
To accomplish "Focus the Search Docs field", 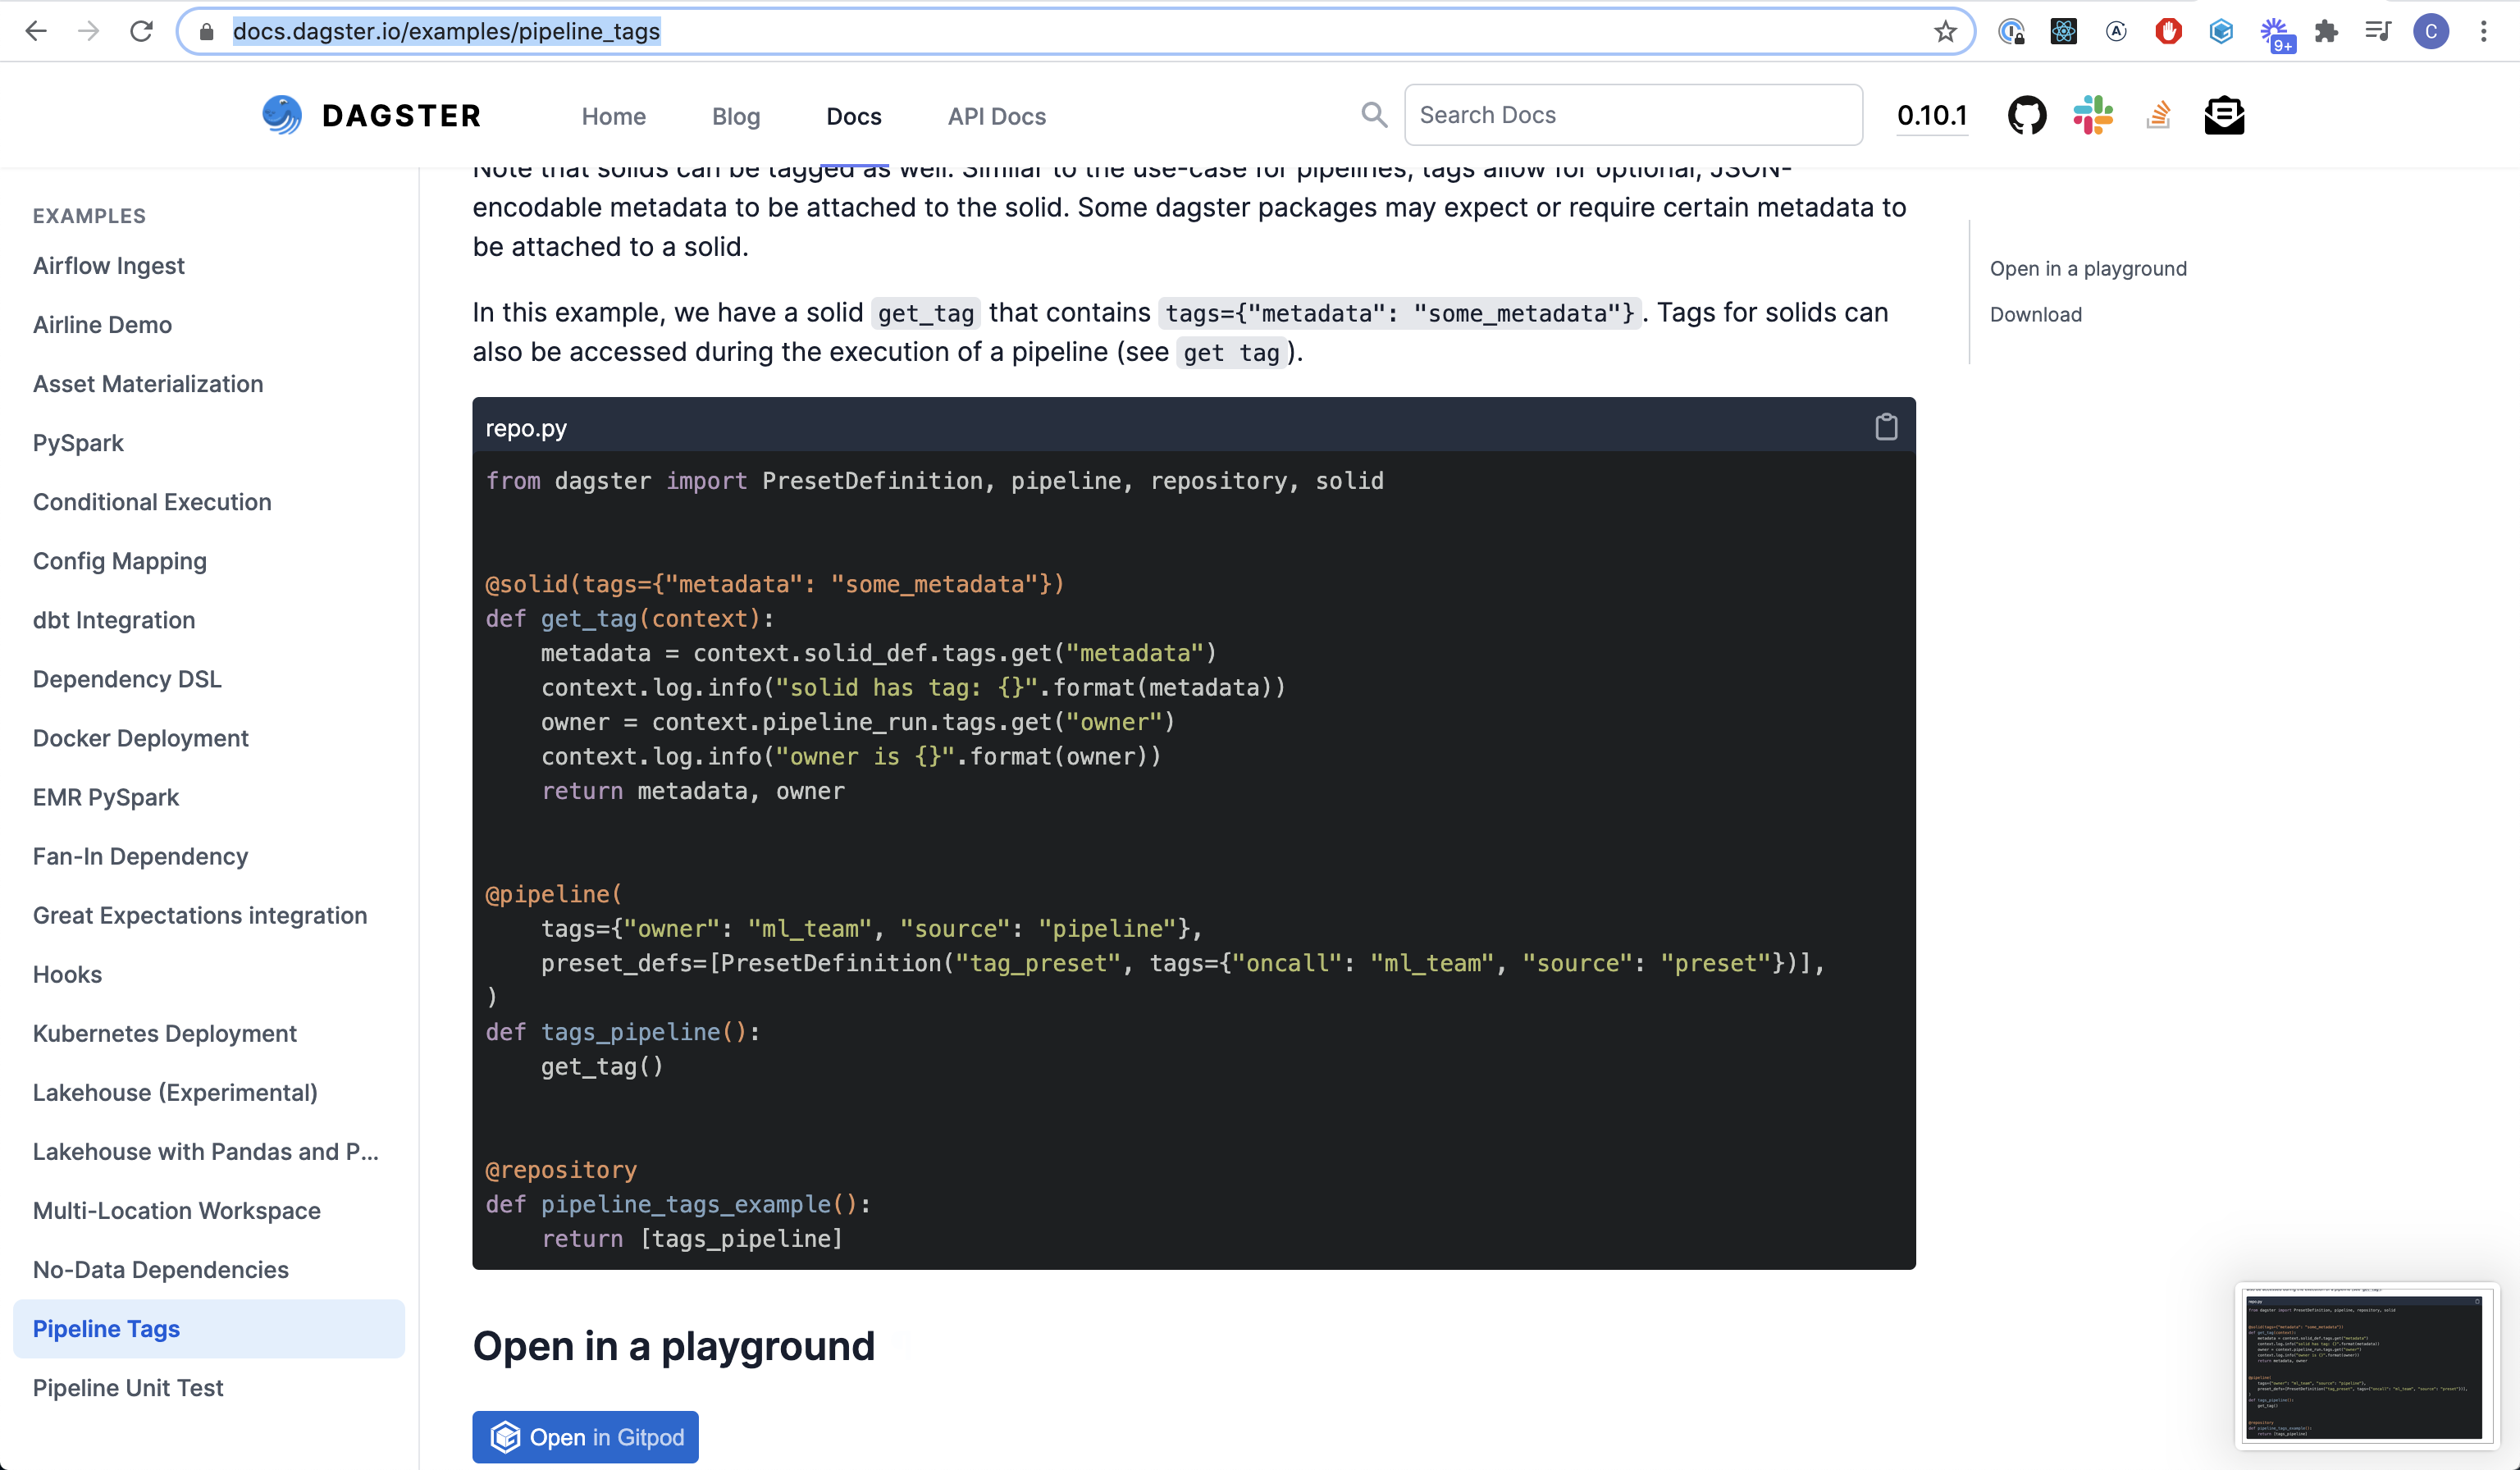I will click(x=1632, y=115).
